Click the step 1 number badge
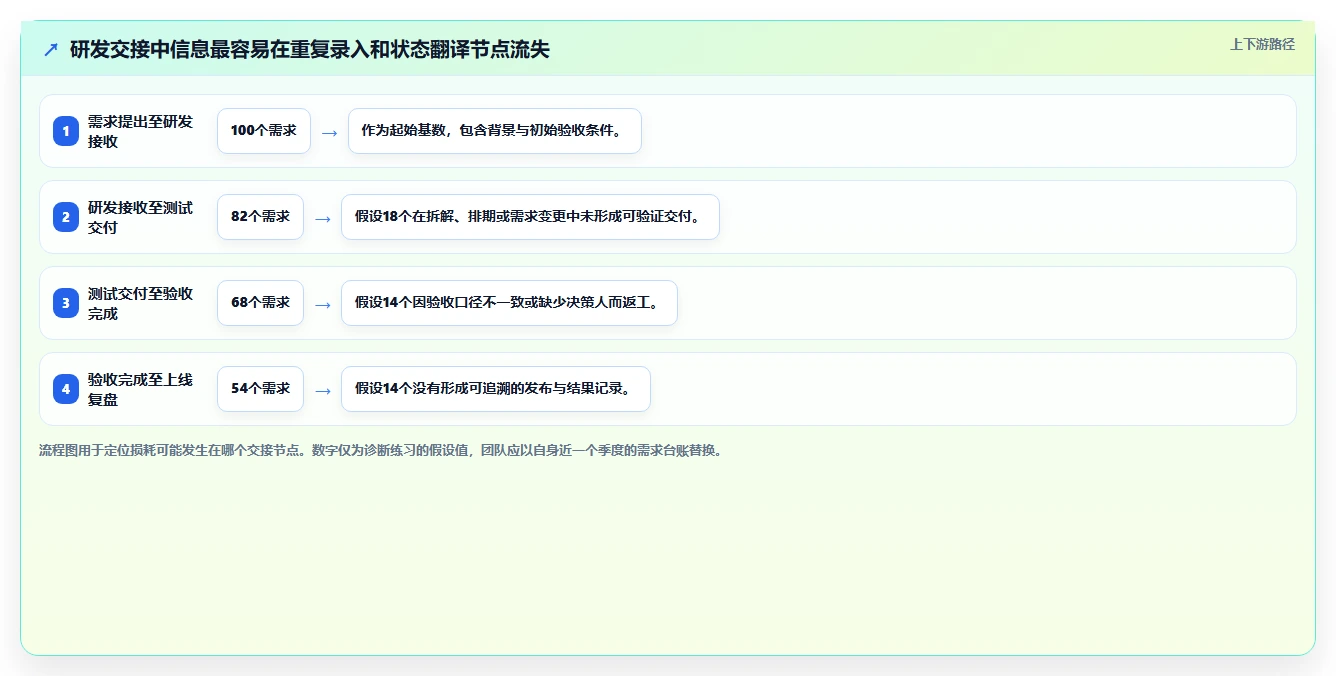The image size is (1336, 676). 66,131
